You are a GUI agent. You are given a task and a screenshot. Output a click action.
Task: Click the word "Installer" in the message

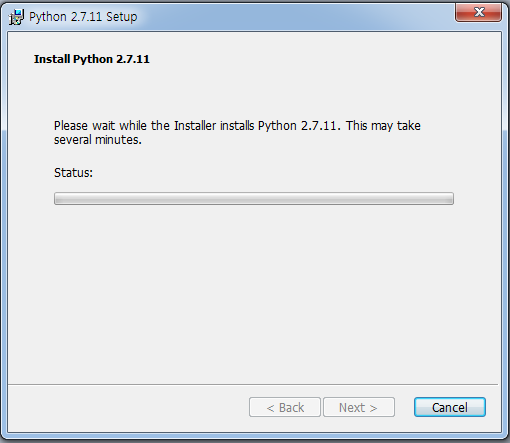(195, 126)
